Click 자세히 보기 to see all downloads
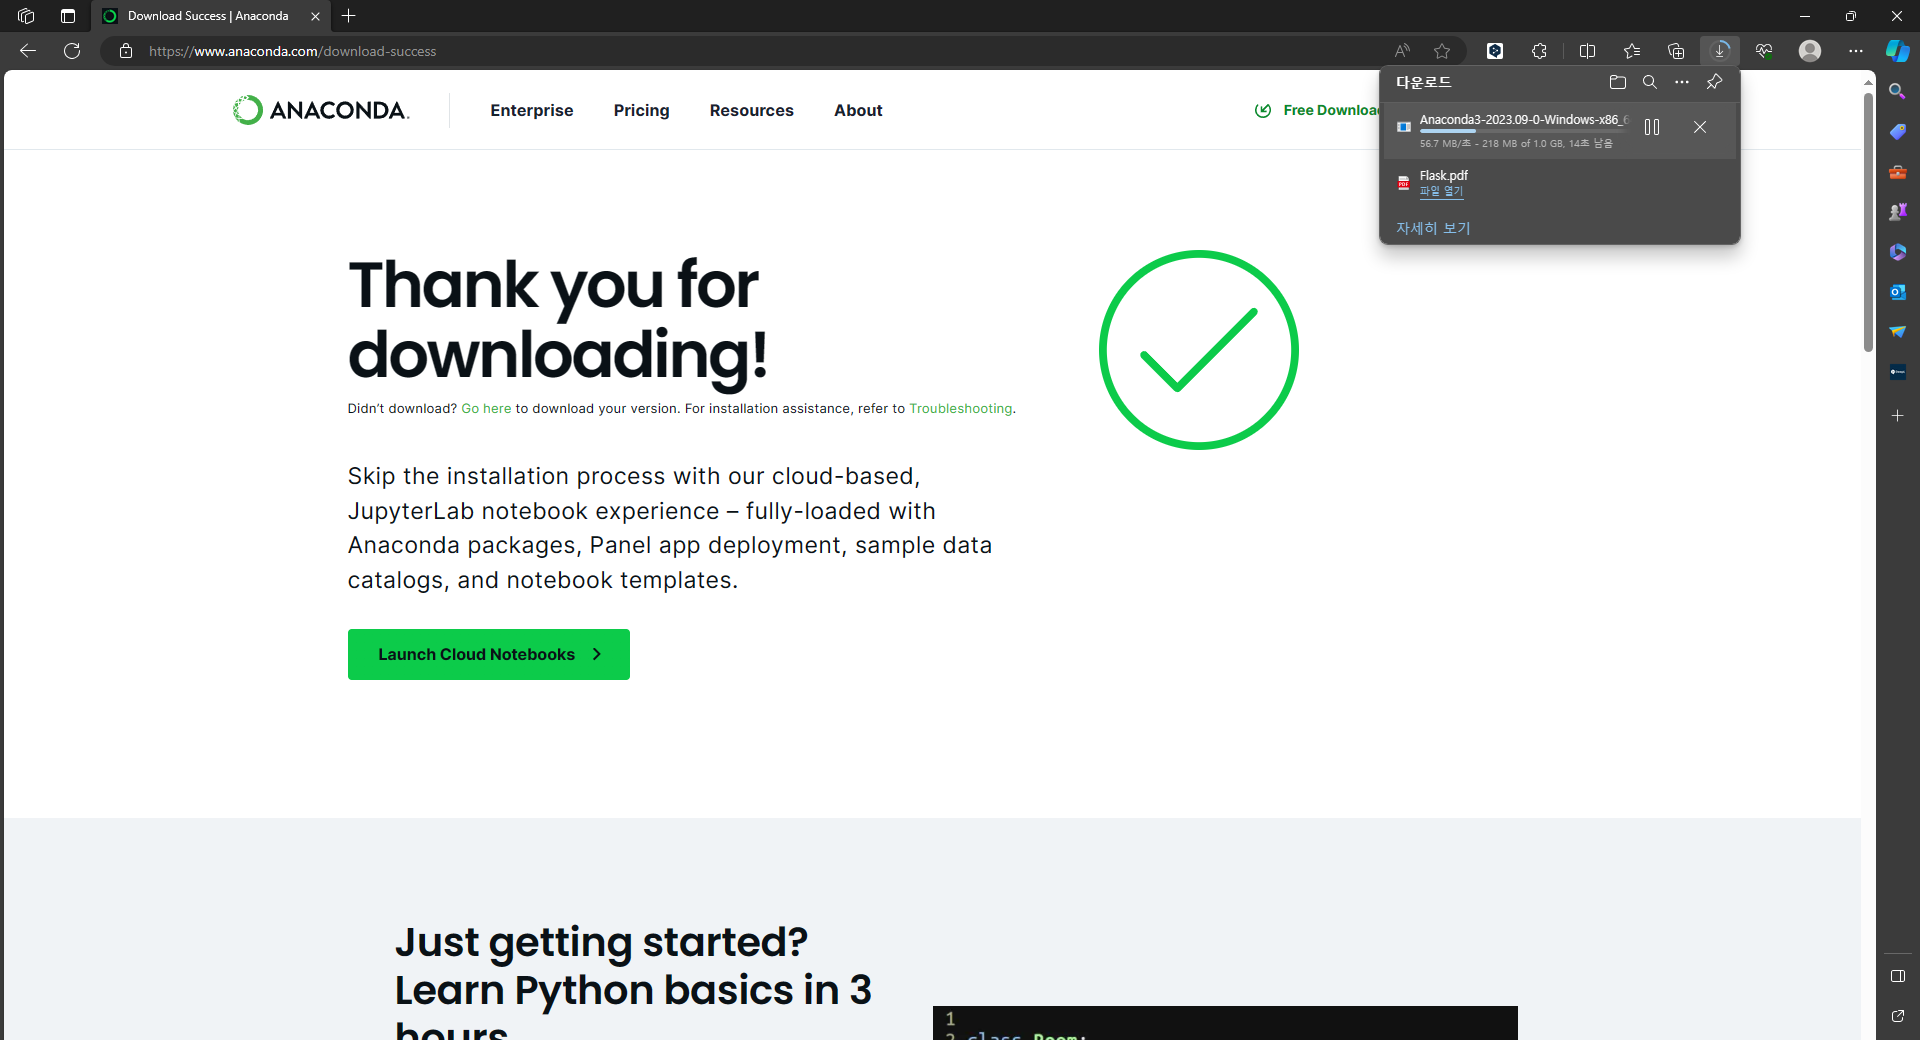 1433,228
